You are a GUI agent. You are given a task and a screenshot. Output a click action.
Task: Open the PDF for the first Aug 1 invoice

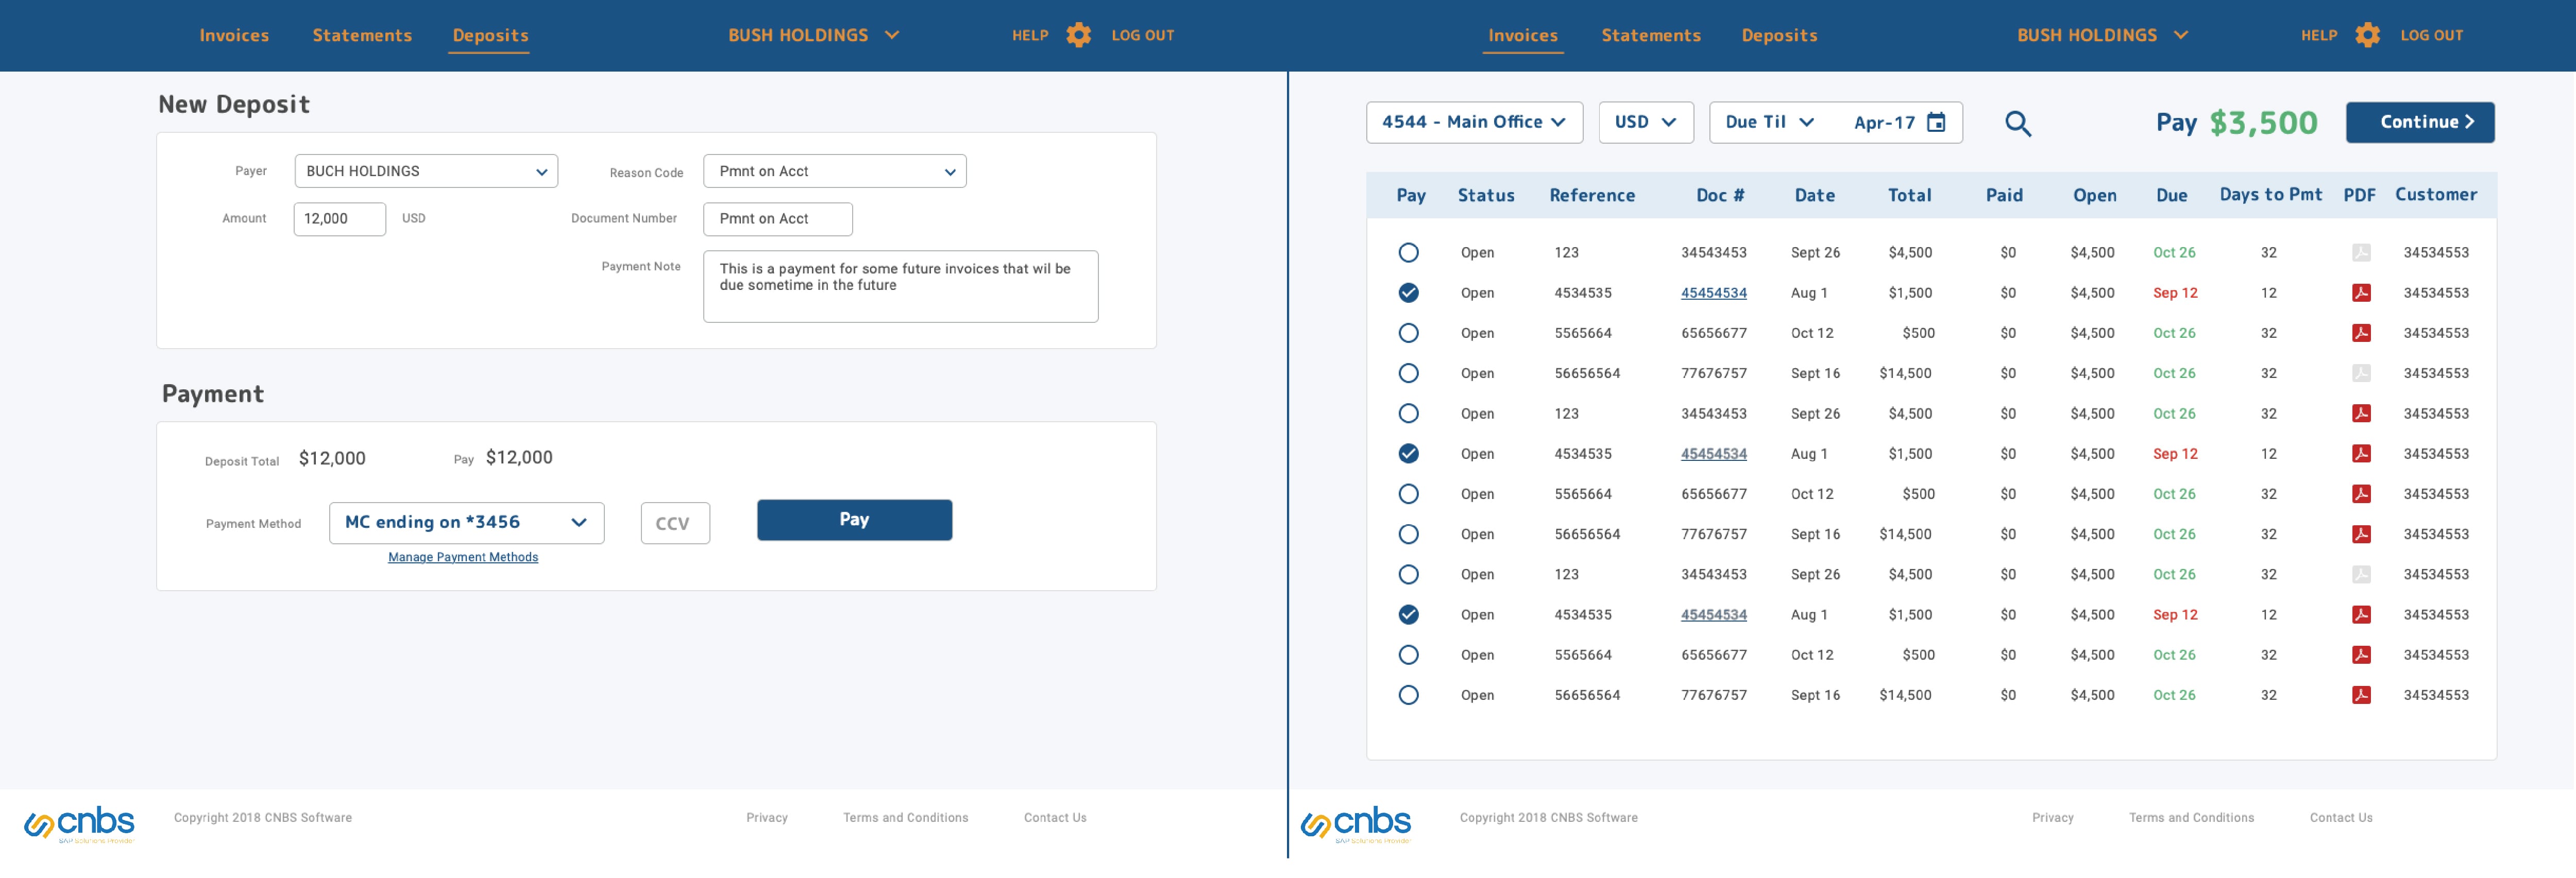(2361, 293)
